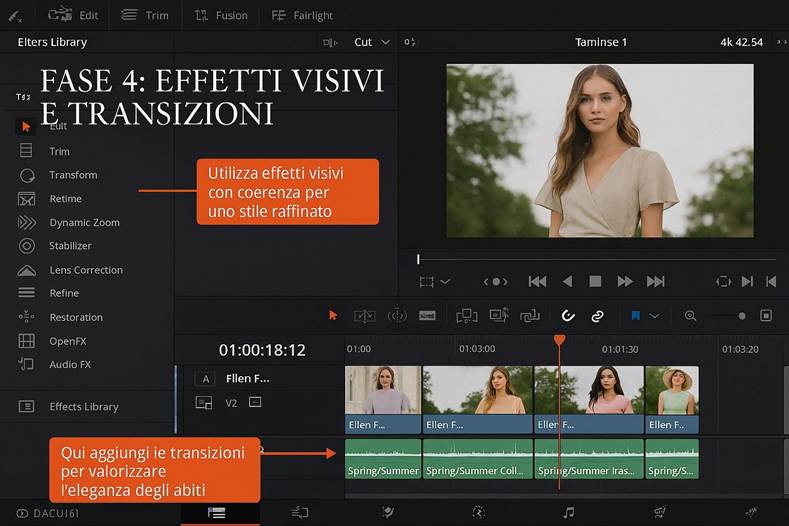The width and height of the screenshot is (789, 526).
Task: Click the viewer scrubber bar
Action: (x=596, y=259)
